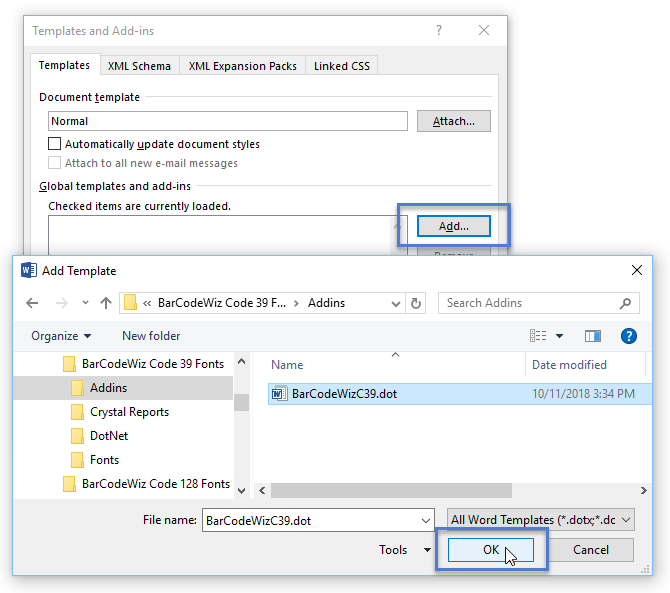Viewport: 670px width, 593px height.
Task: Click the horizontal scrollbar thumb in file list
Action: tap(391, 490)
